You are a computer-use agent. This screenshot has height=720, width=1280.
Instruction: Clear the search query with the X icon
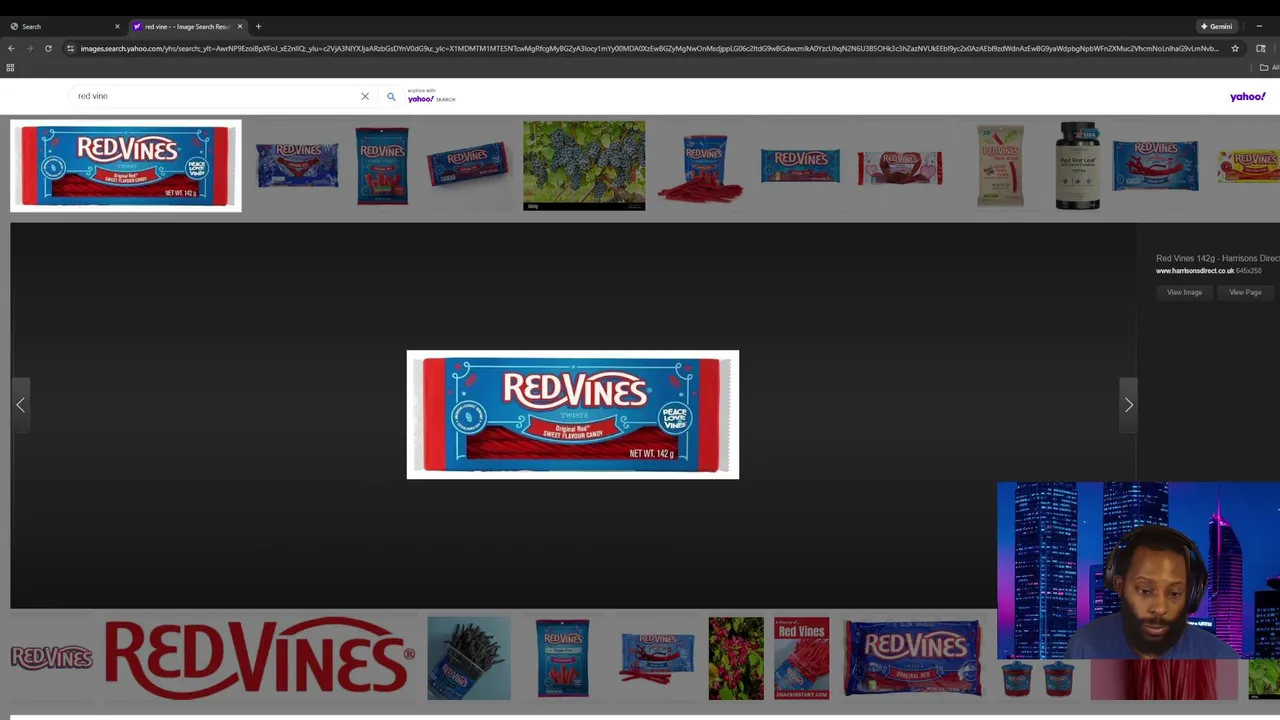click(365, 96)
